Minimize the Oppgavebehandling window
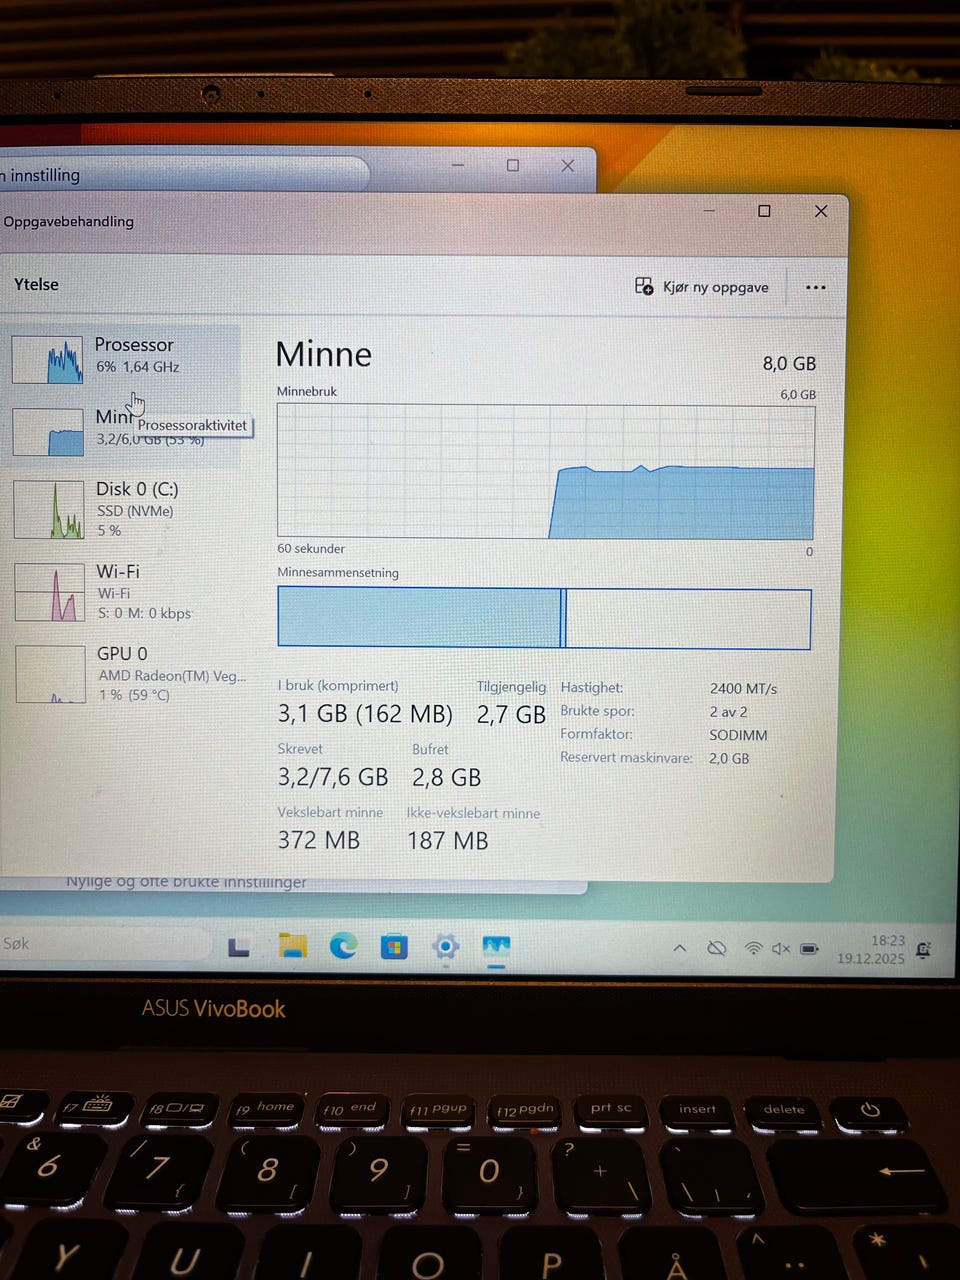The width and height of the screenshot is (960, 1280). coord(709,211)
